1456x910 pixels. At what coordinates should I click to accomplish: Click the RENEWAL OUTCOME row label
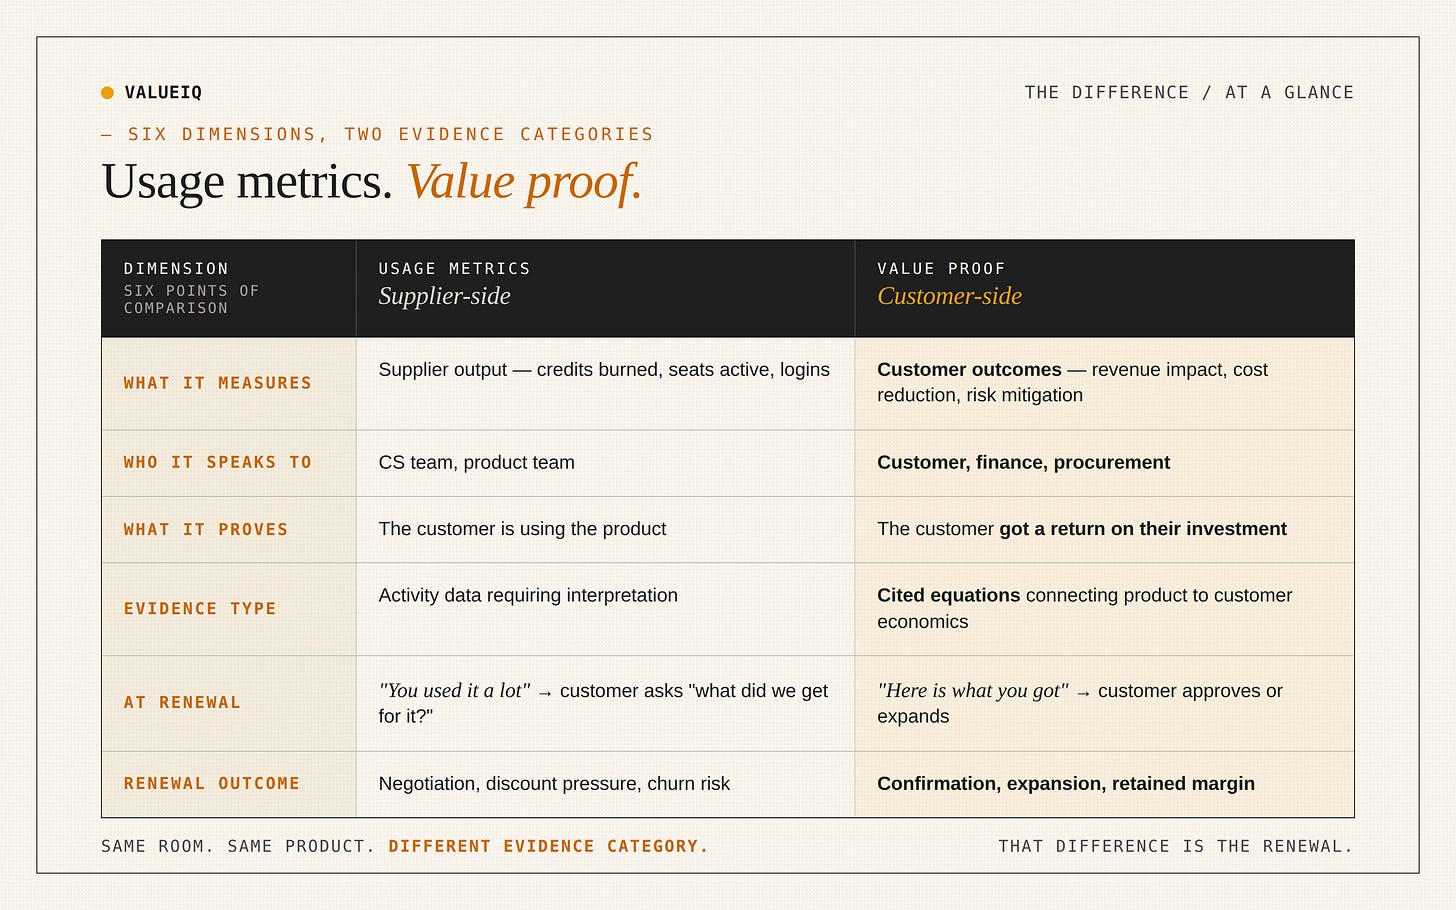coord(212,783)
